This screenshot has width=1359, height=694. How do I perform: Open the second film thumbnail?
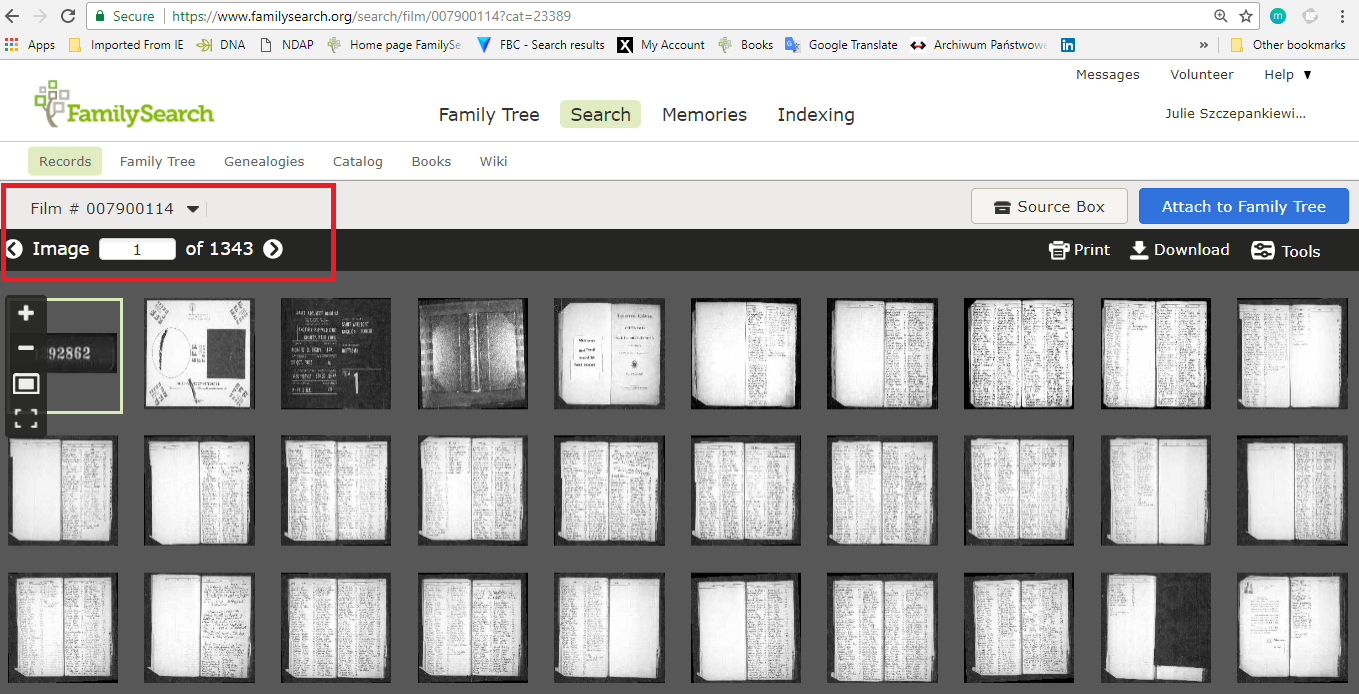click(199, 354)
